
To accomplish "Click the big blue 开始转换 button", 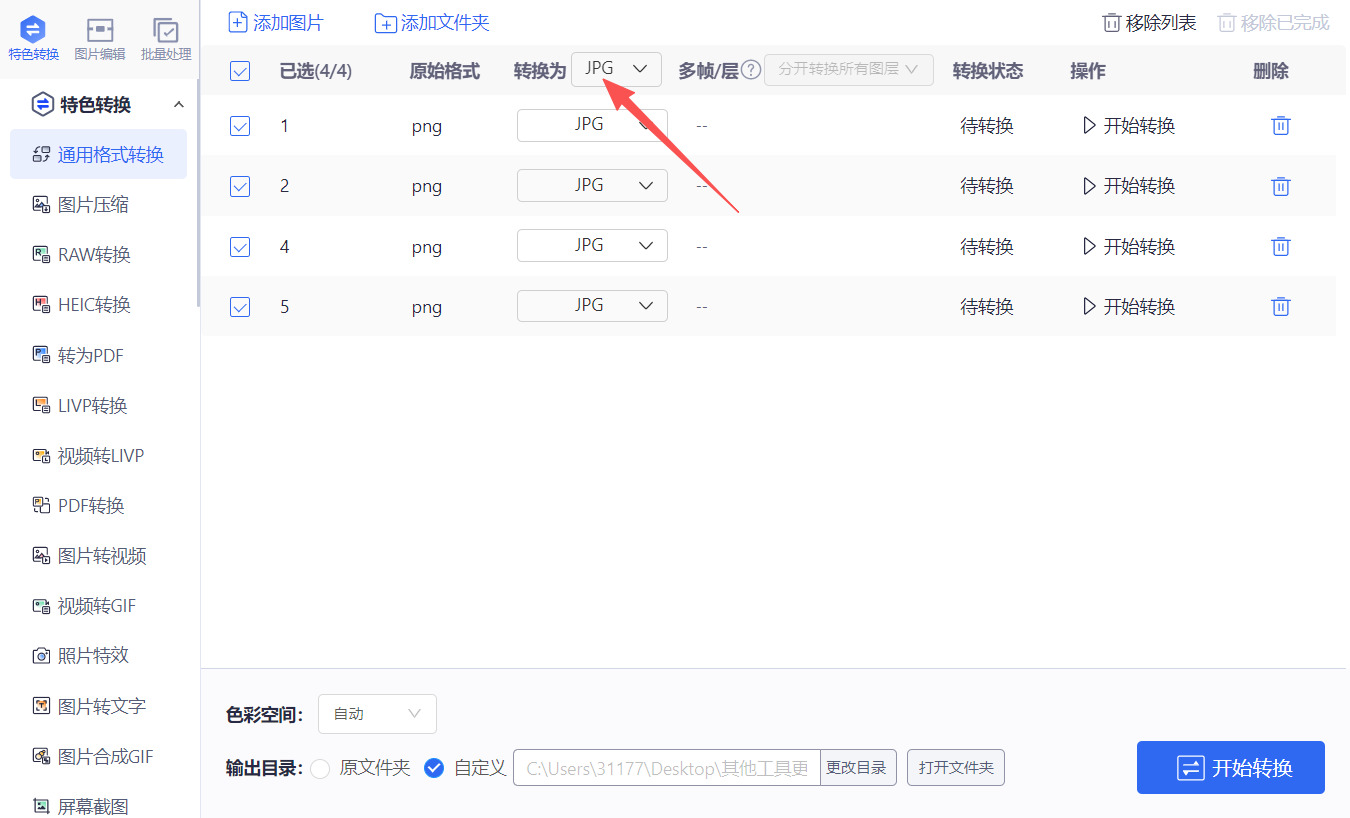I will (1231, 768).
